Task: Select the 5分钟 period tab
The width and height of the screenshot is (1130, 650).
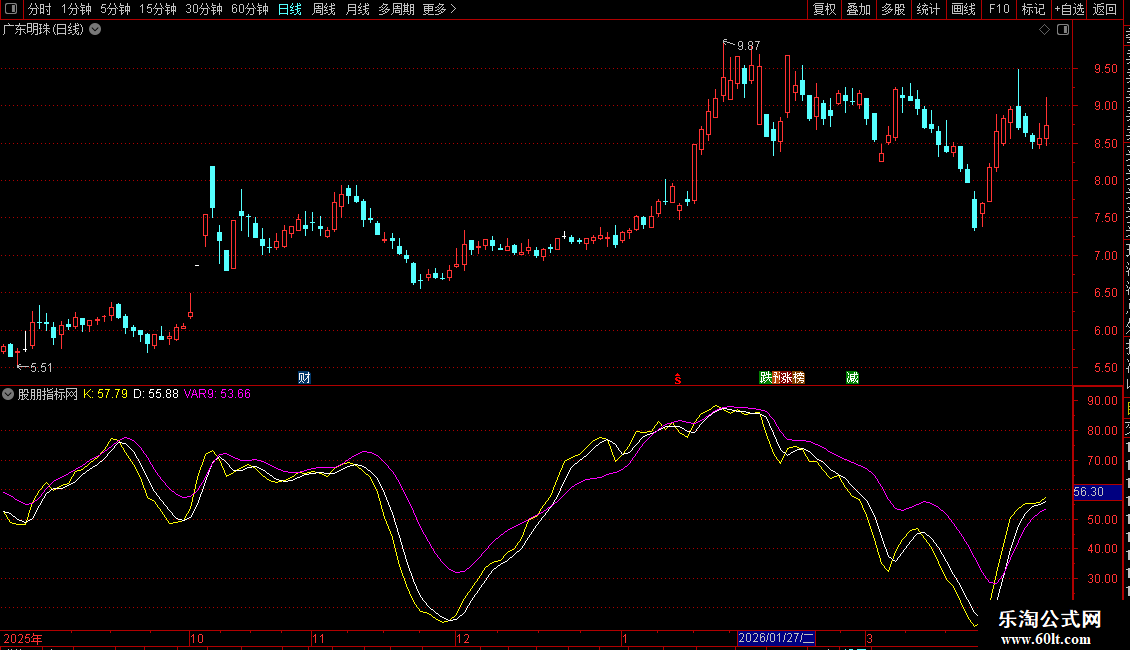Action: [x=115, y=9]
